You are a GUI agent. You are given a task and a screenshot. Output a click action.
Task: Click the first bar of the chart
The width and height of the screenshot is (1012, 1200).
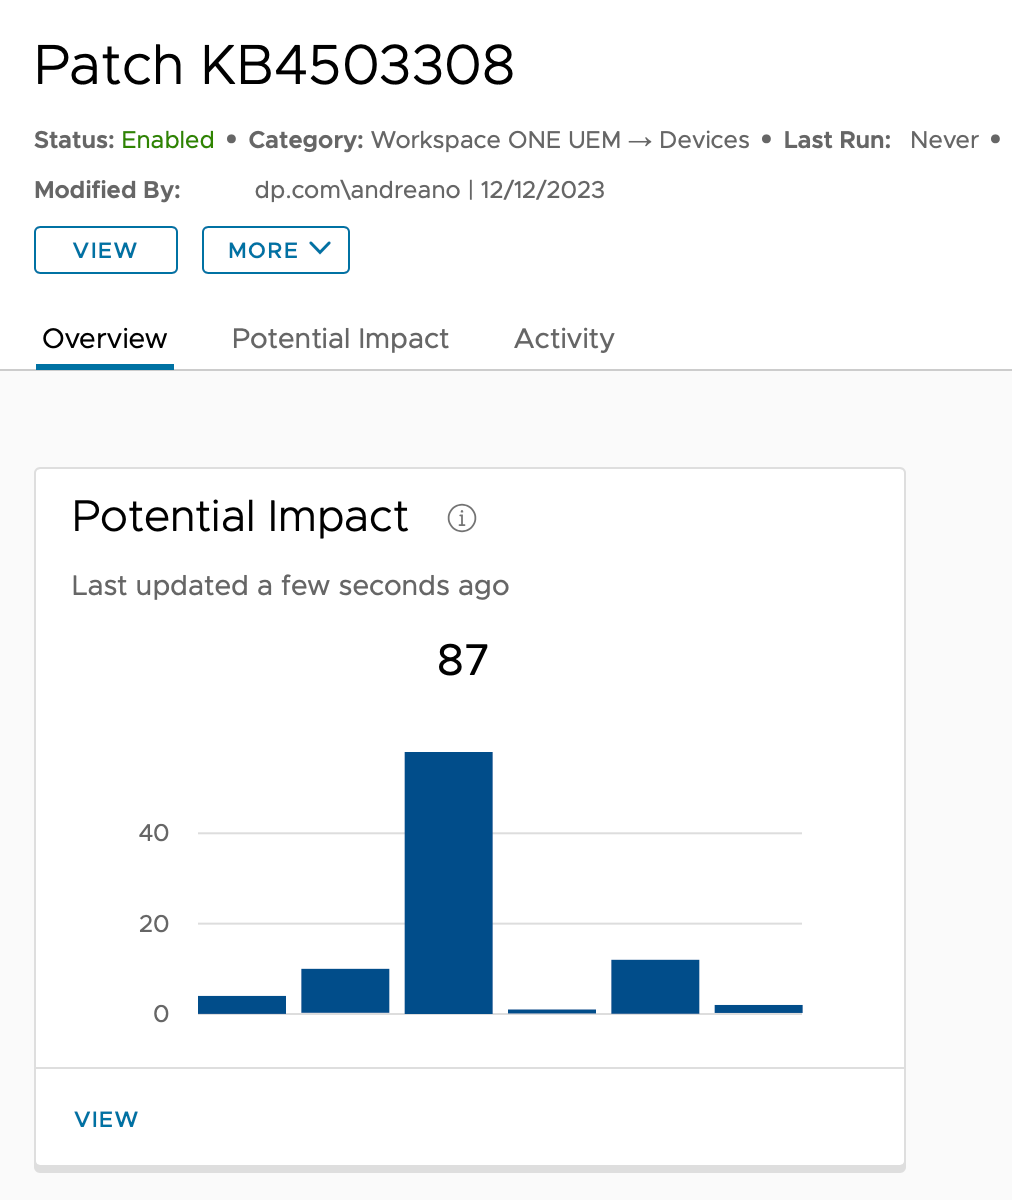click(241, 1002)
